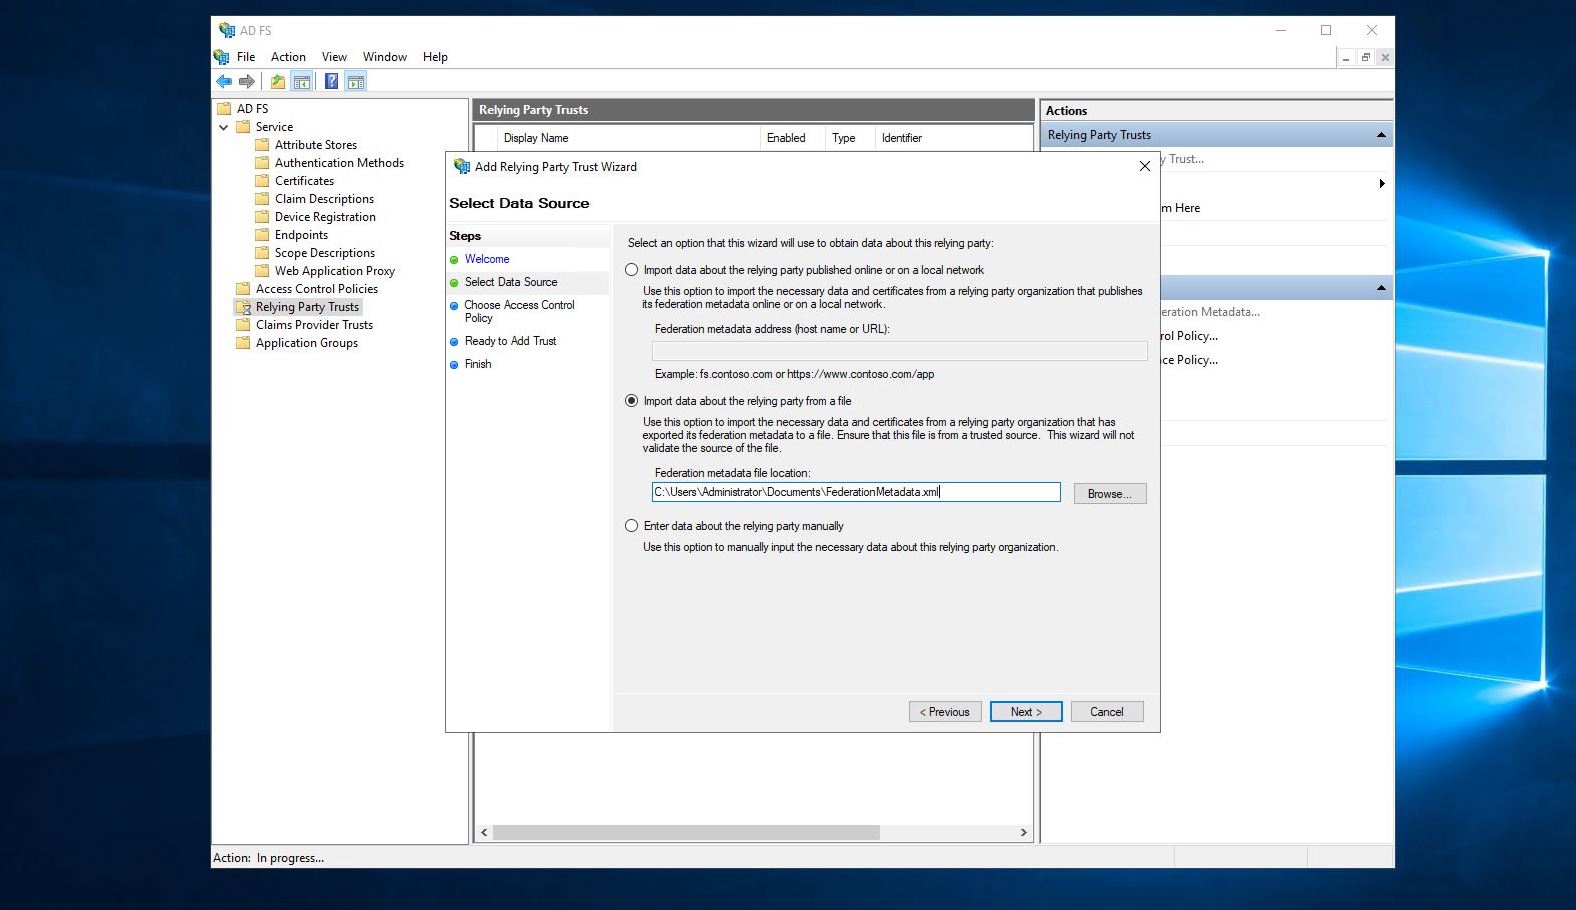Click the AD FS icon in the title bar
This screenshot has width=1576, height=910.
(227, 30)
